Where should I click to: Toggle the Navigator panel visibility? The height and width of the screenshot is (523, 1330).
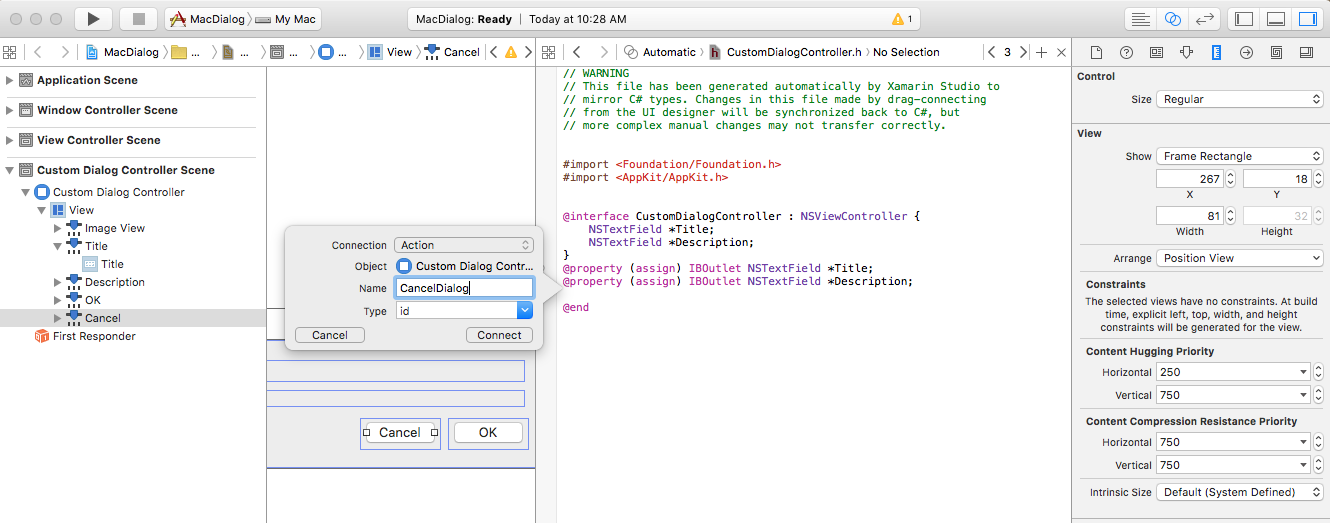click(1244, 19)
